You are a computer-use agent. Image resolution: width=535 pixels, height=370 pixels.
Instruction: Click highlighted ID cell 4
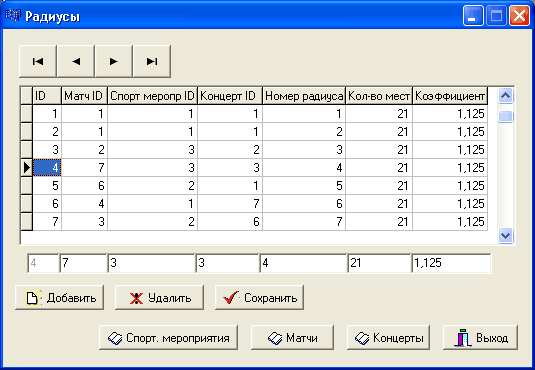[47, 168]
